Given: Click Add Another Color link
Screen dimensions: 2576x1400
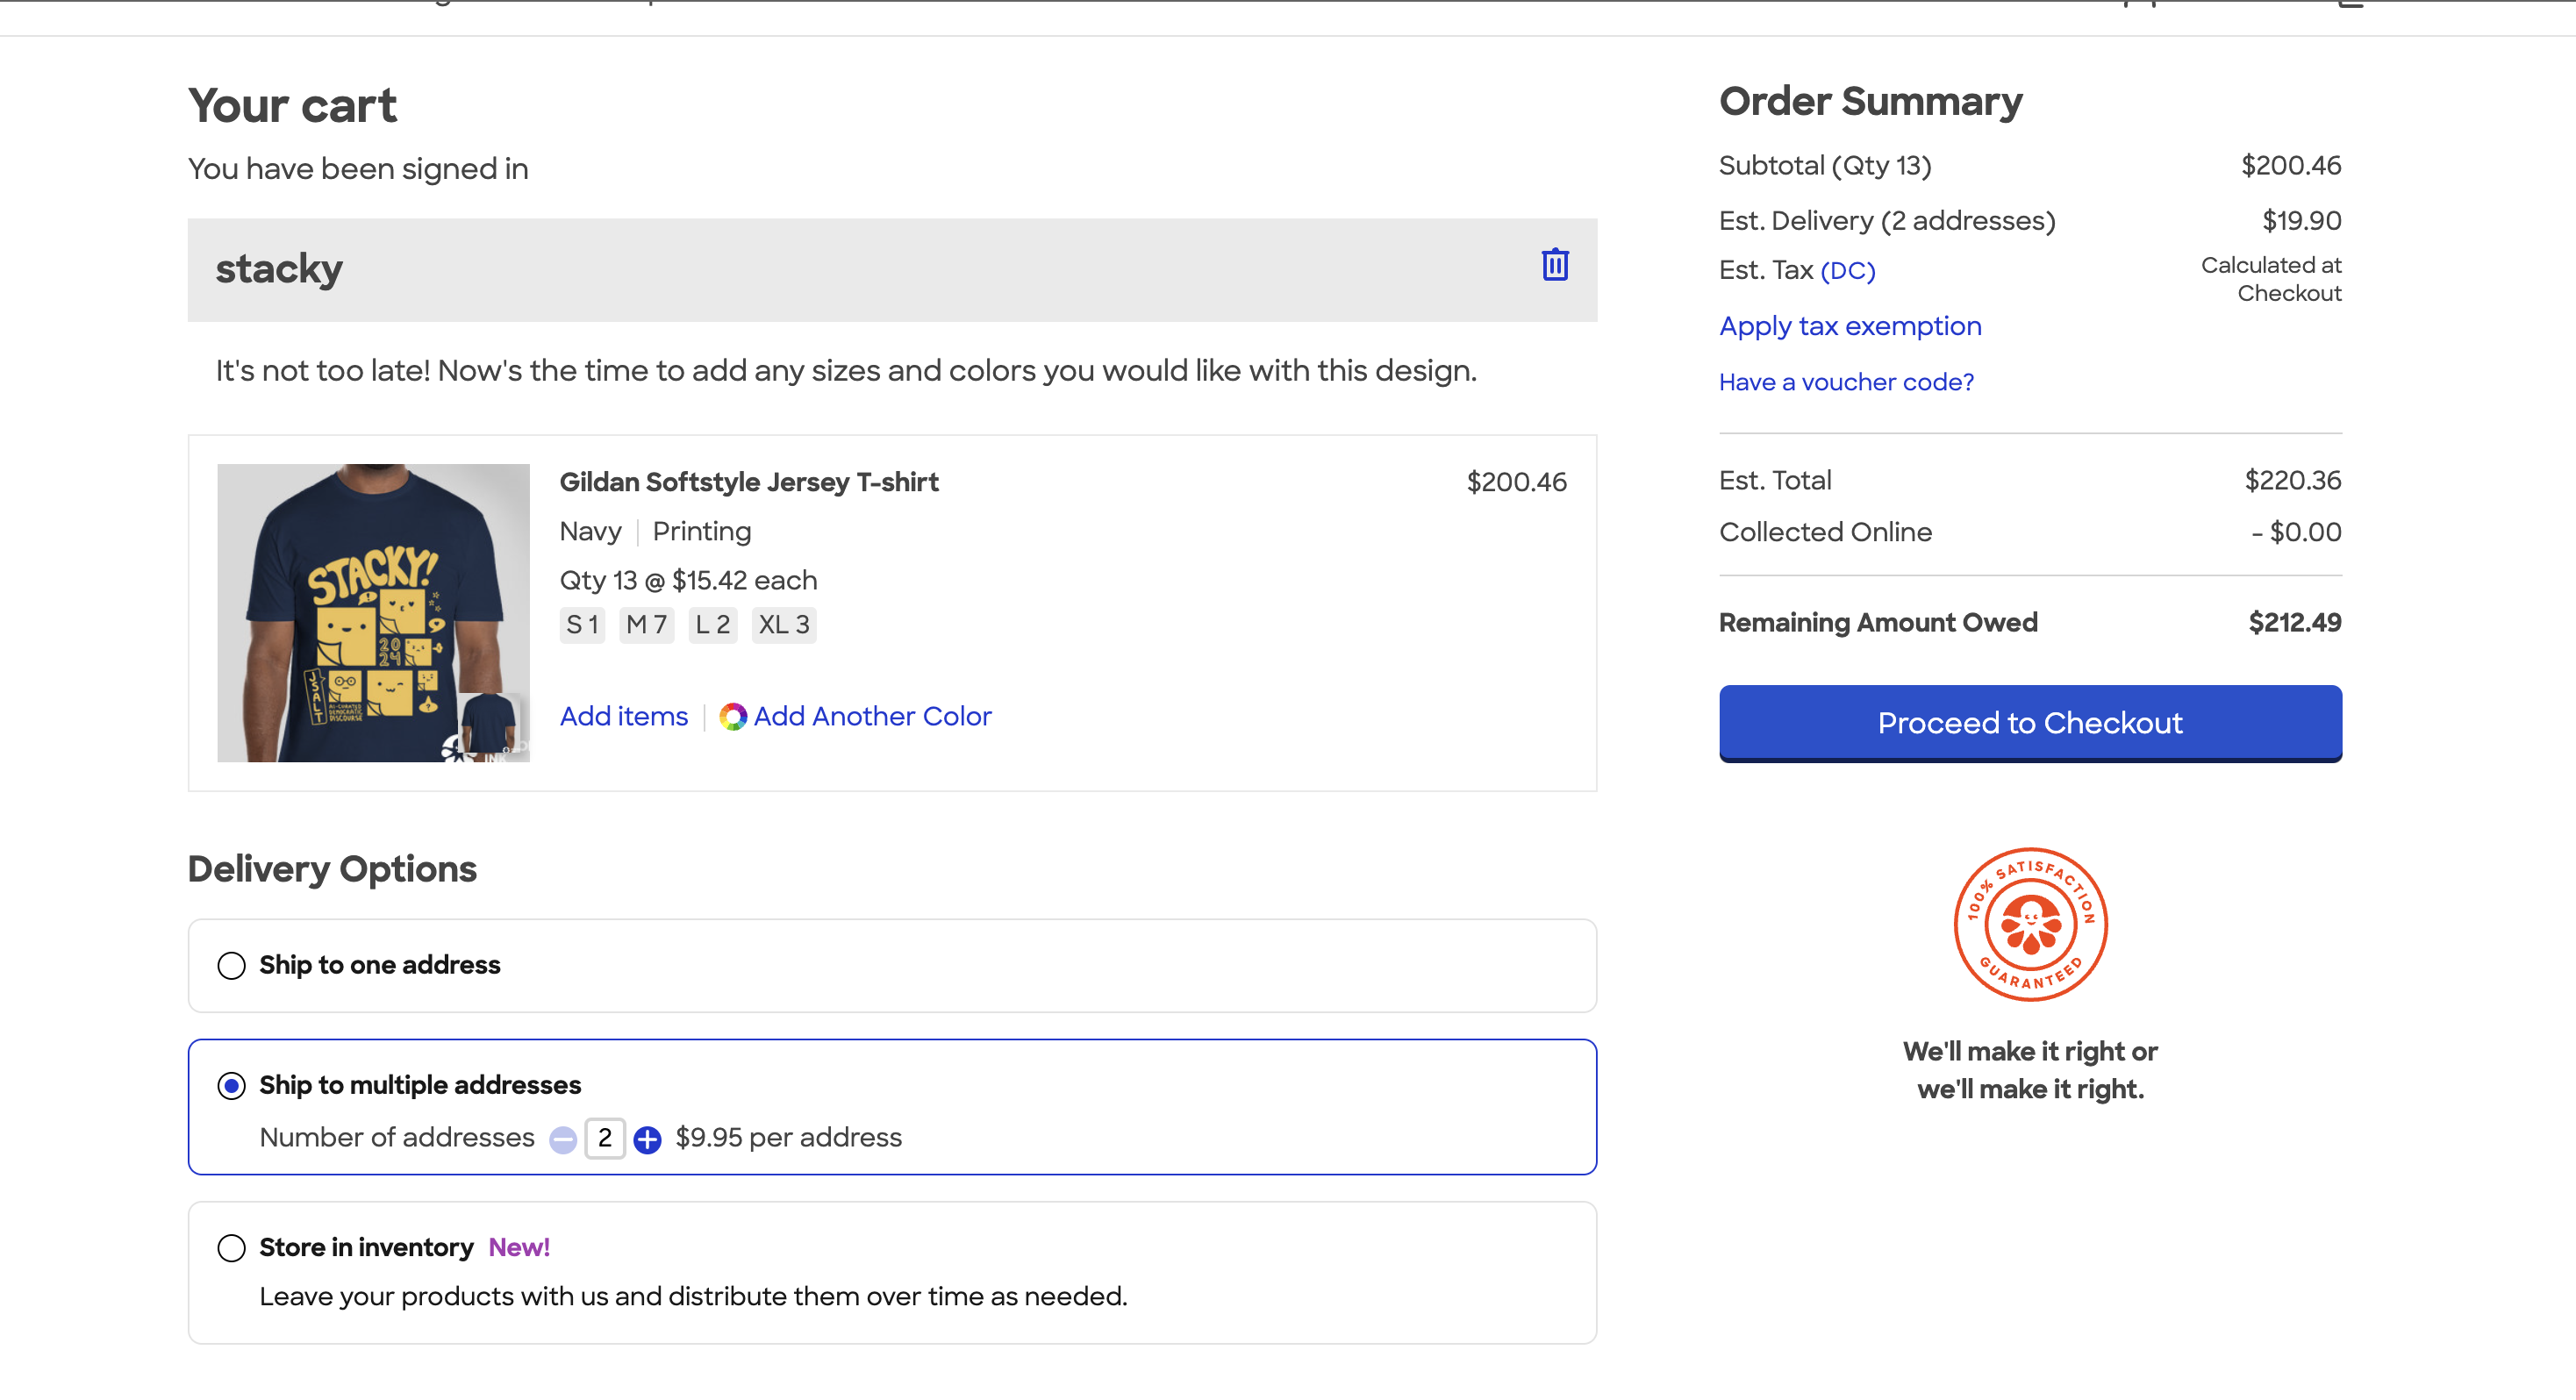Looking at the screenshot, I should [870, 716].
